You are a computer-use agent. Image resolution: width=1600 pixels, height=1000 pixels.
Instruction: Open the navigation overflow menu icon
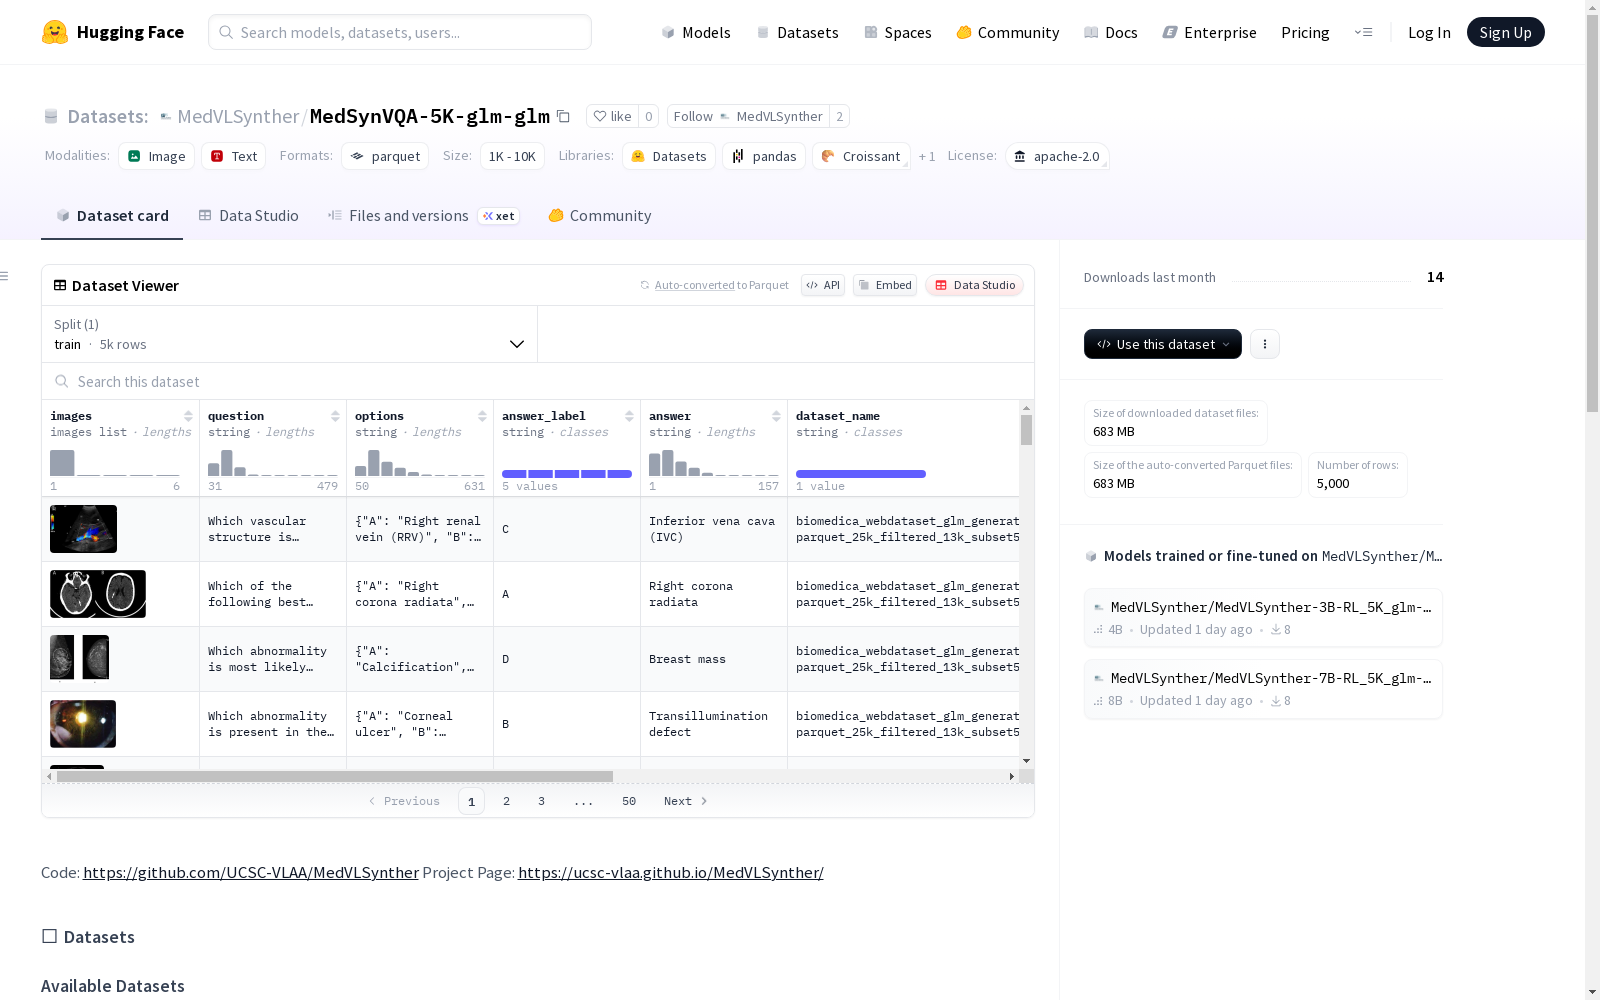[1363, 32]
